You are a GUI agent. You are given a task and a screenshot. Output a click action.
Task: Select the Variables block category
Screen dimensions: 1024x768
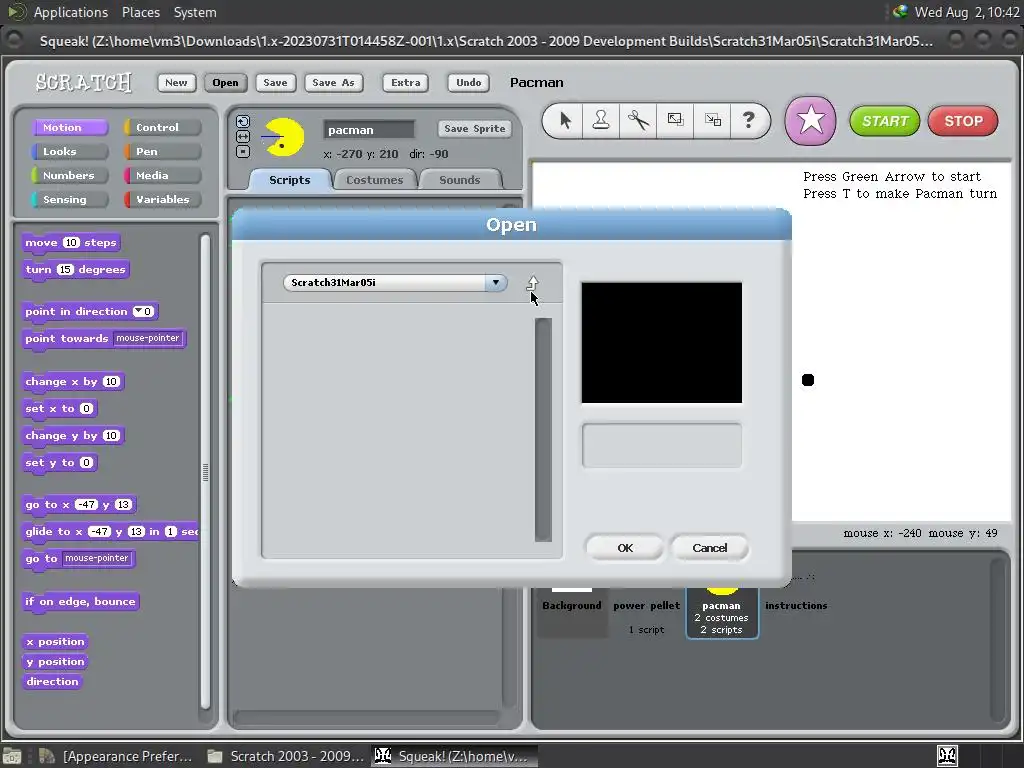point(163,200)
